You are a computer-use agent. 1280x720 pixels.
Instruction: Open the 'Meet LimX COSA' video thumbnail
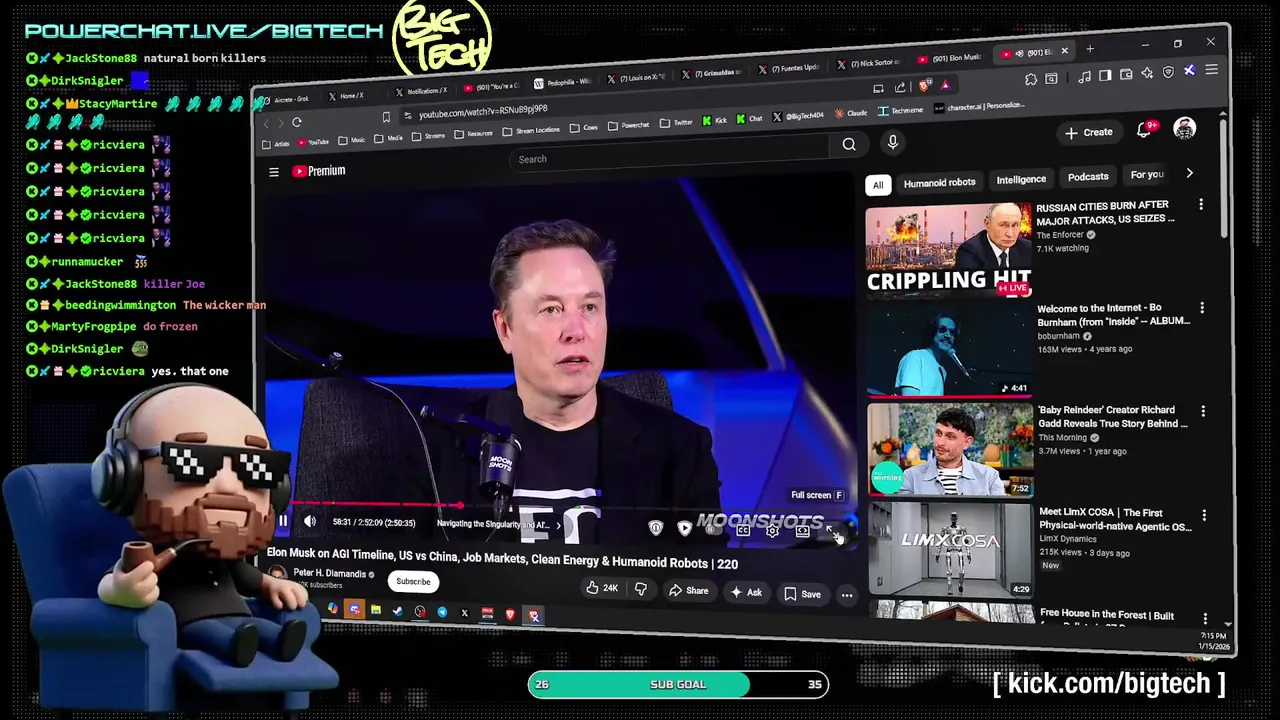(x=950, y=549)
